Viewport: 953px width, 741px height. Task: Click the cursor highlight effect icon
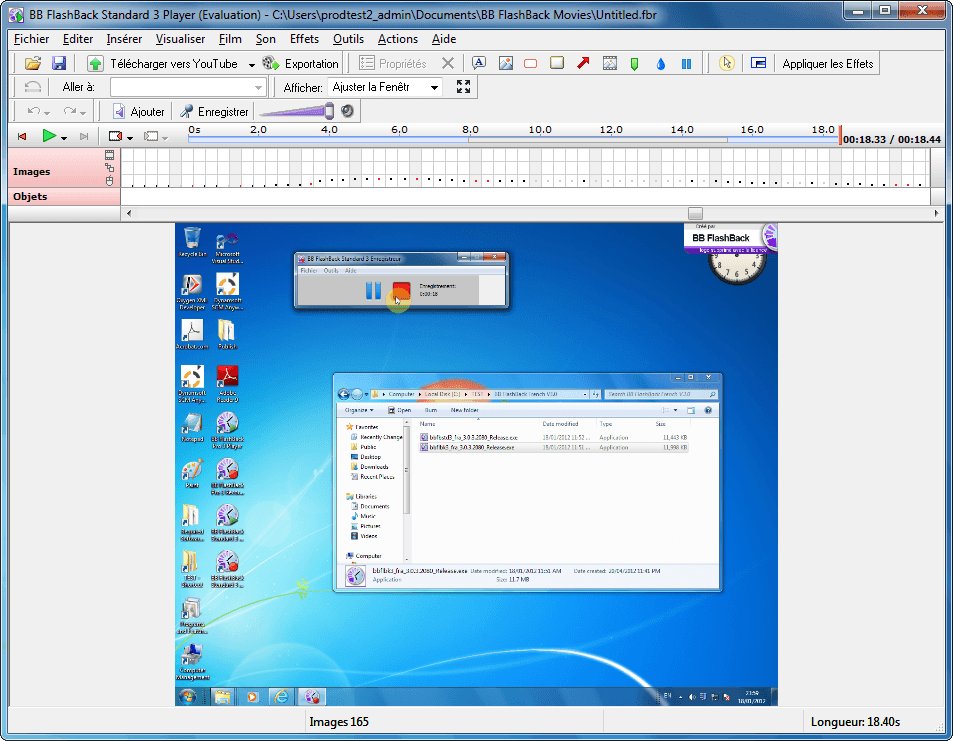[726, 63]
